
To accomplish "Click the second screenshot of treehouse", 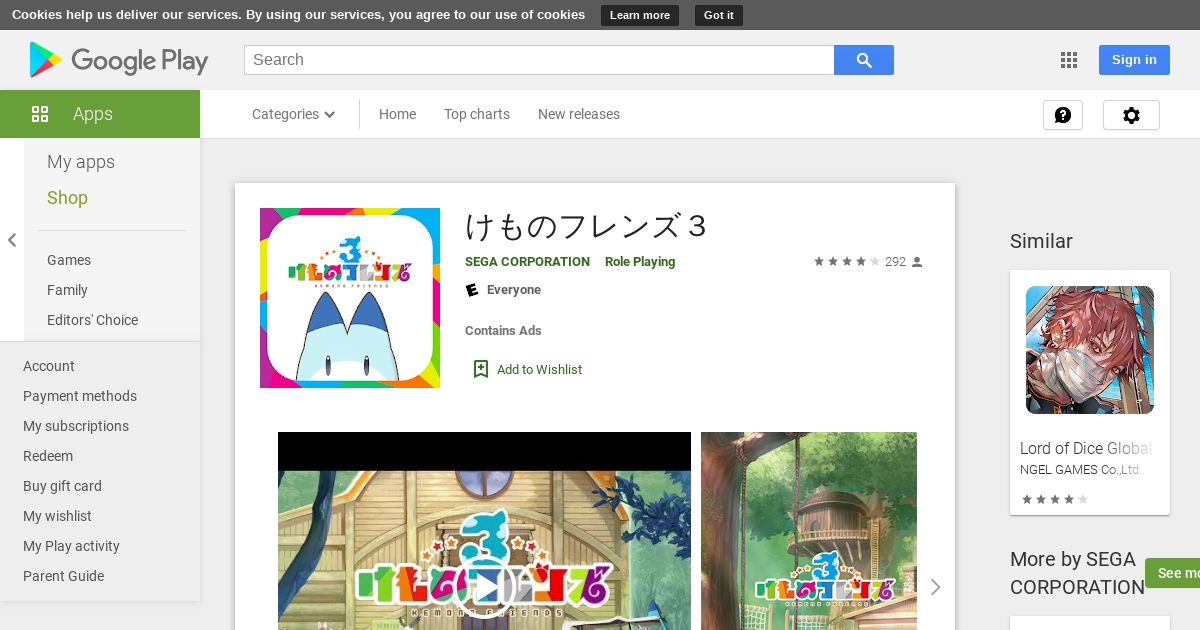I will pos(809,531).
